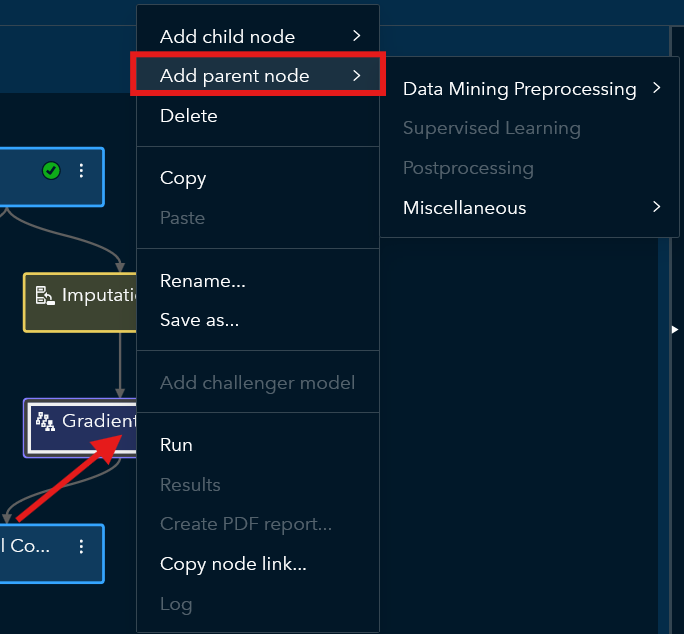The height and width of the screenshot is (634, 684).
Task: Click the Miscellaneous menu entry
Action: coord(465,208)
